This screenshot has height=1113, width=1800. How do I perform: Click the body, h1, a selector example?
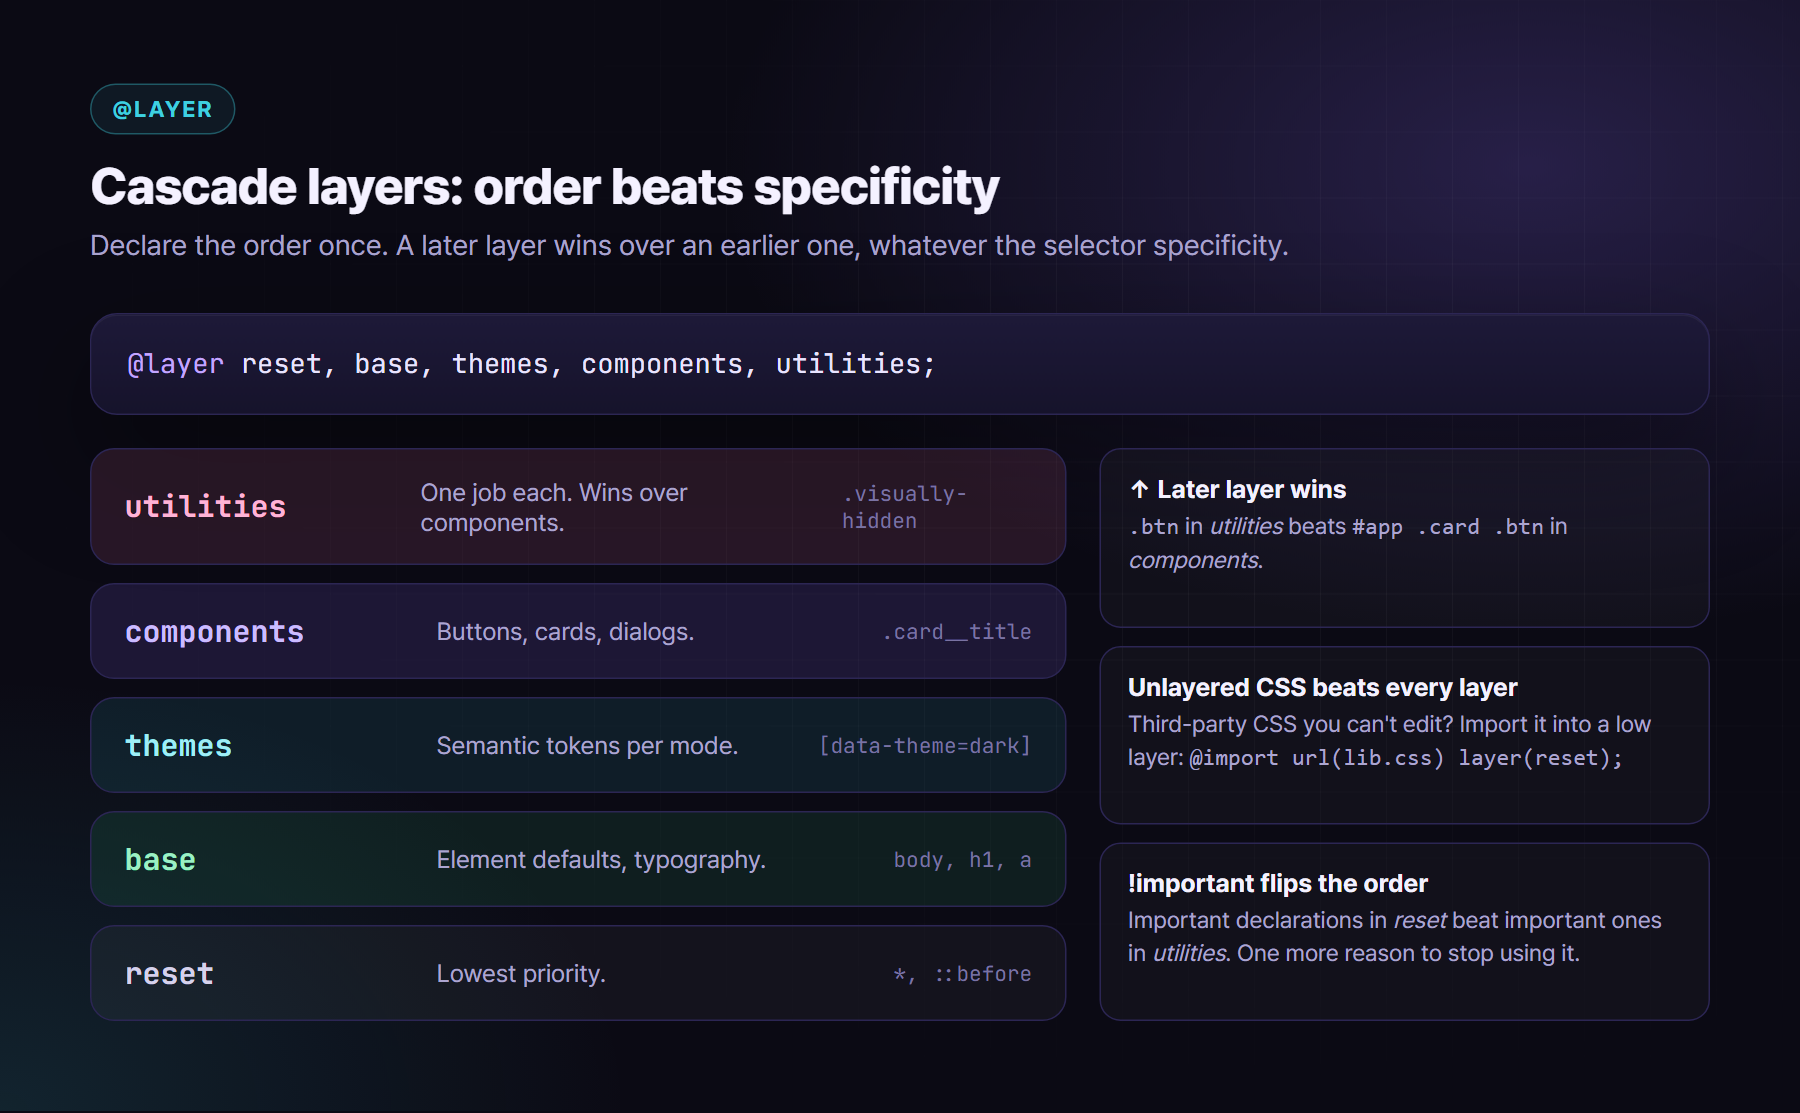962,860
